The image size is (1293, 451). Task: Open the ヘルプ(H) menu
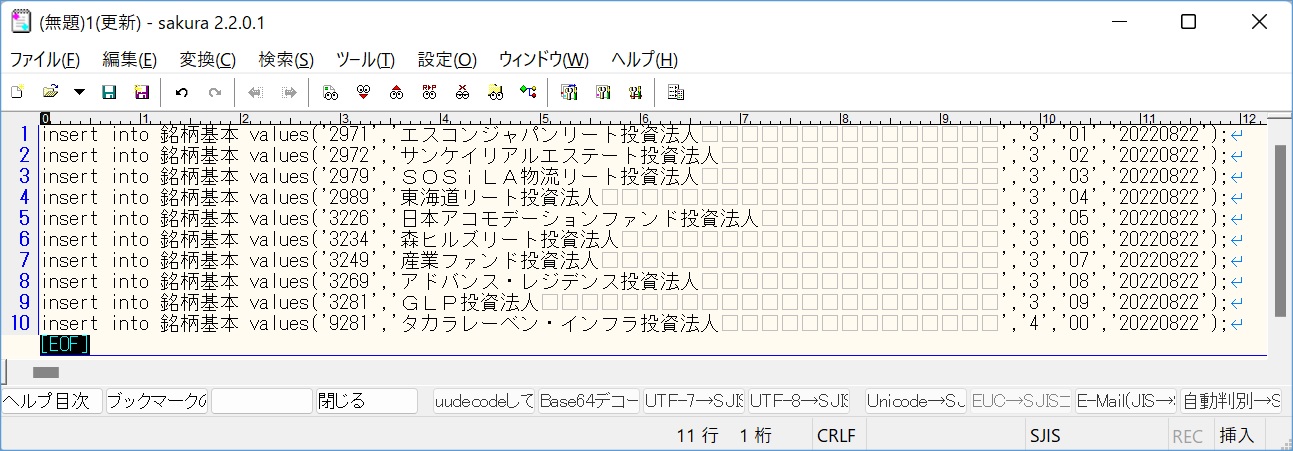pyautogui.click(x=644, y=59)
